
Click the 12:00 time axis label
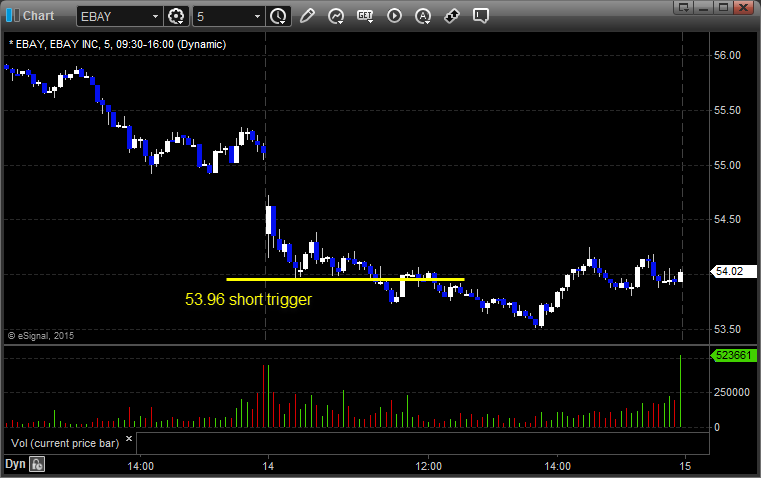429,466
